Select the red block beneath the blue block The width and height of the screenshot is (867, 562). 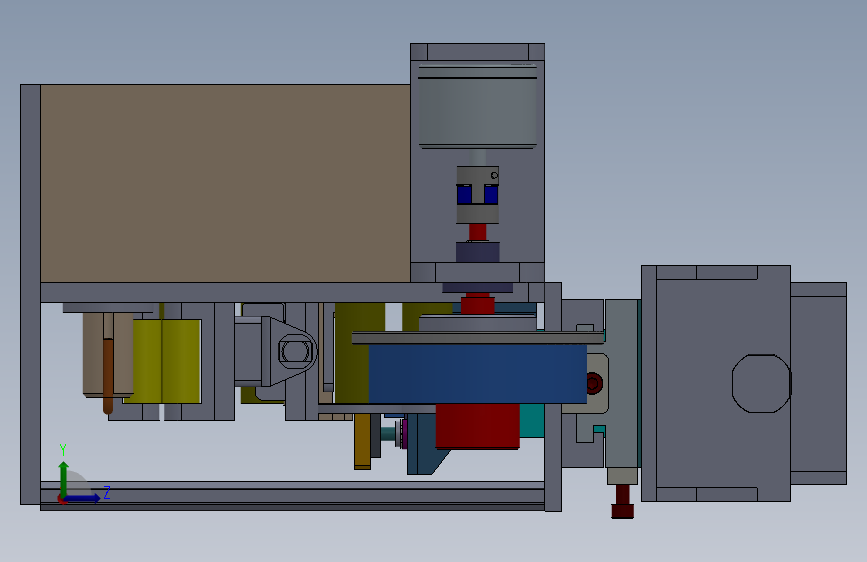[478, 425]
